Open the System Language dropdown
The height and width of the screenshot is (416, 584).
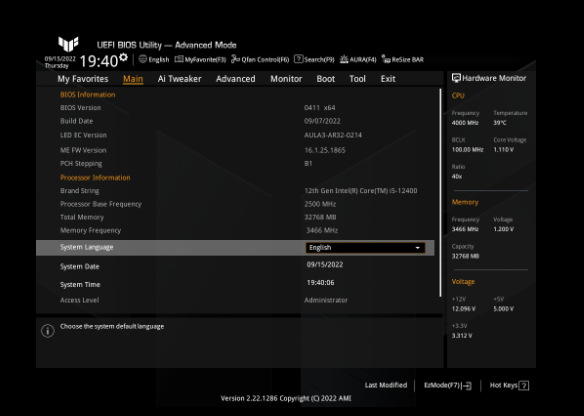click(365, 248)
